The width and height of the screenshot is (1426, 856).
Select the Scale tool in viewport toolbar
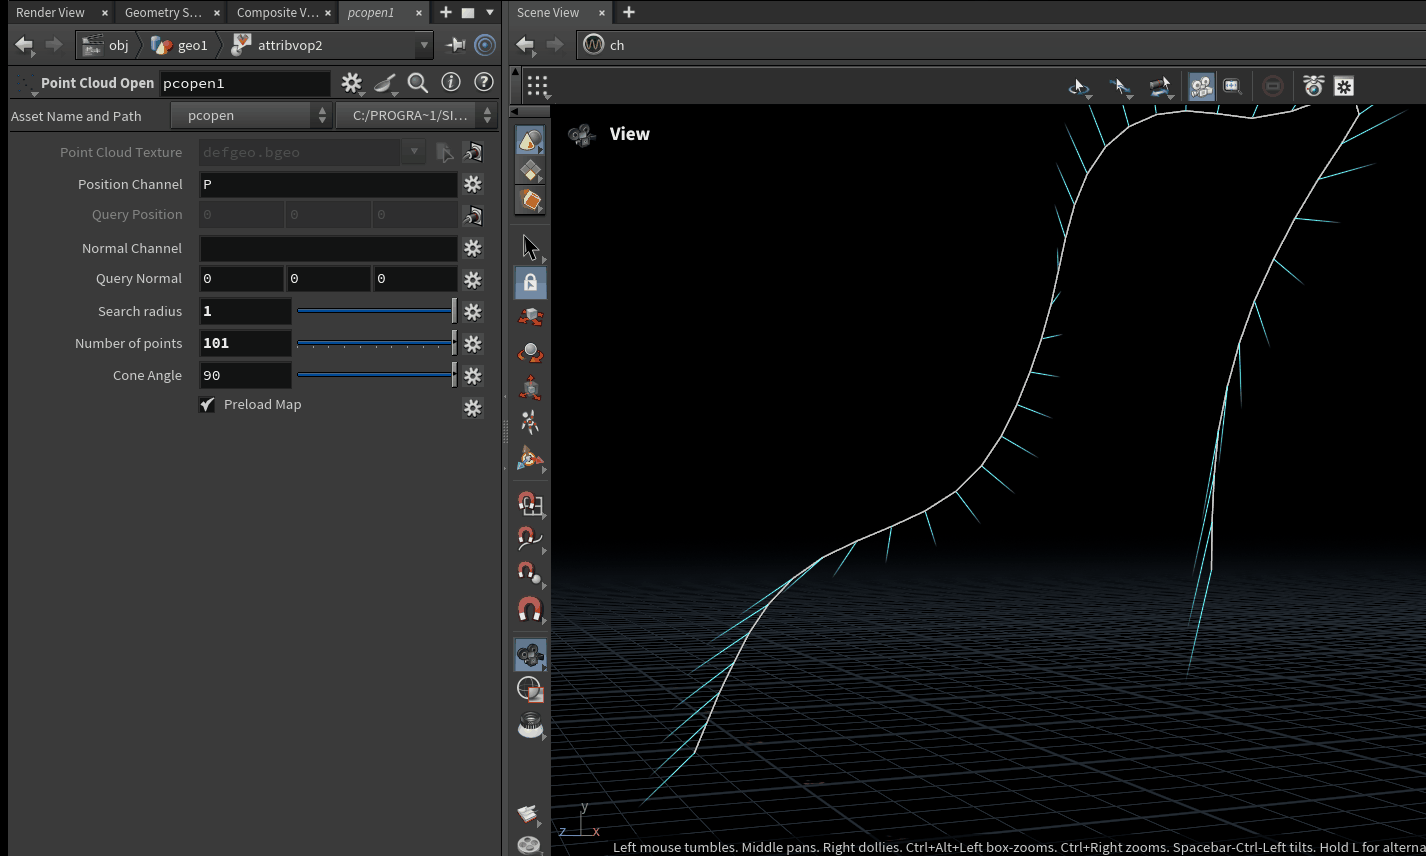[x=530, y=387]
